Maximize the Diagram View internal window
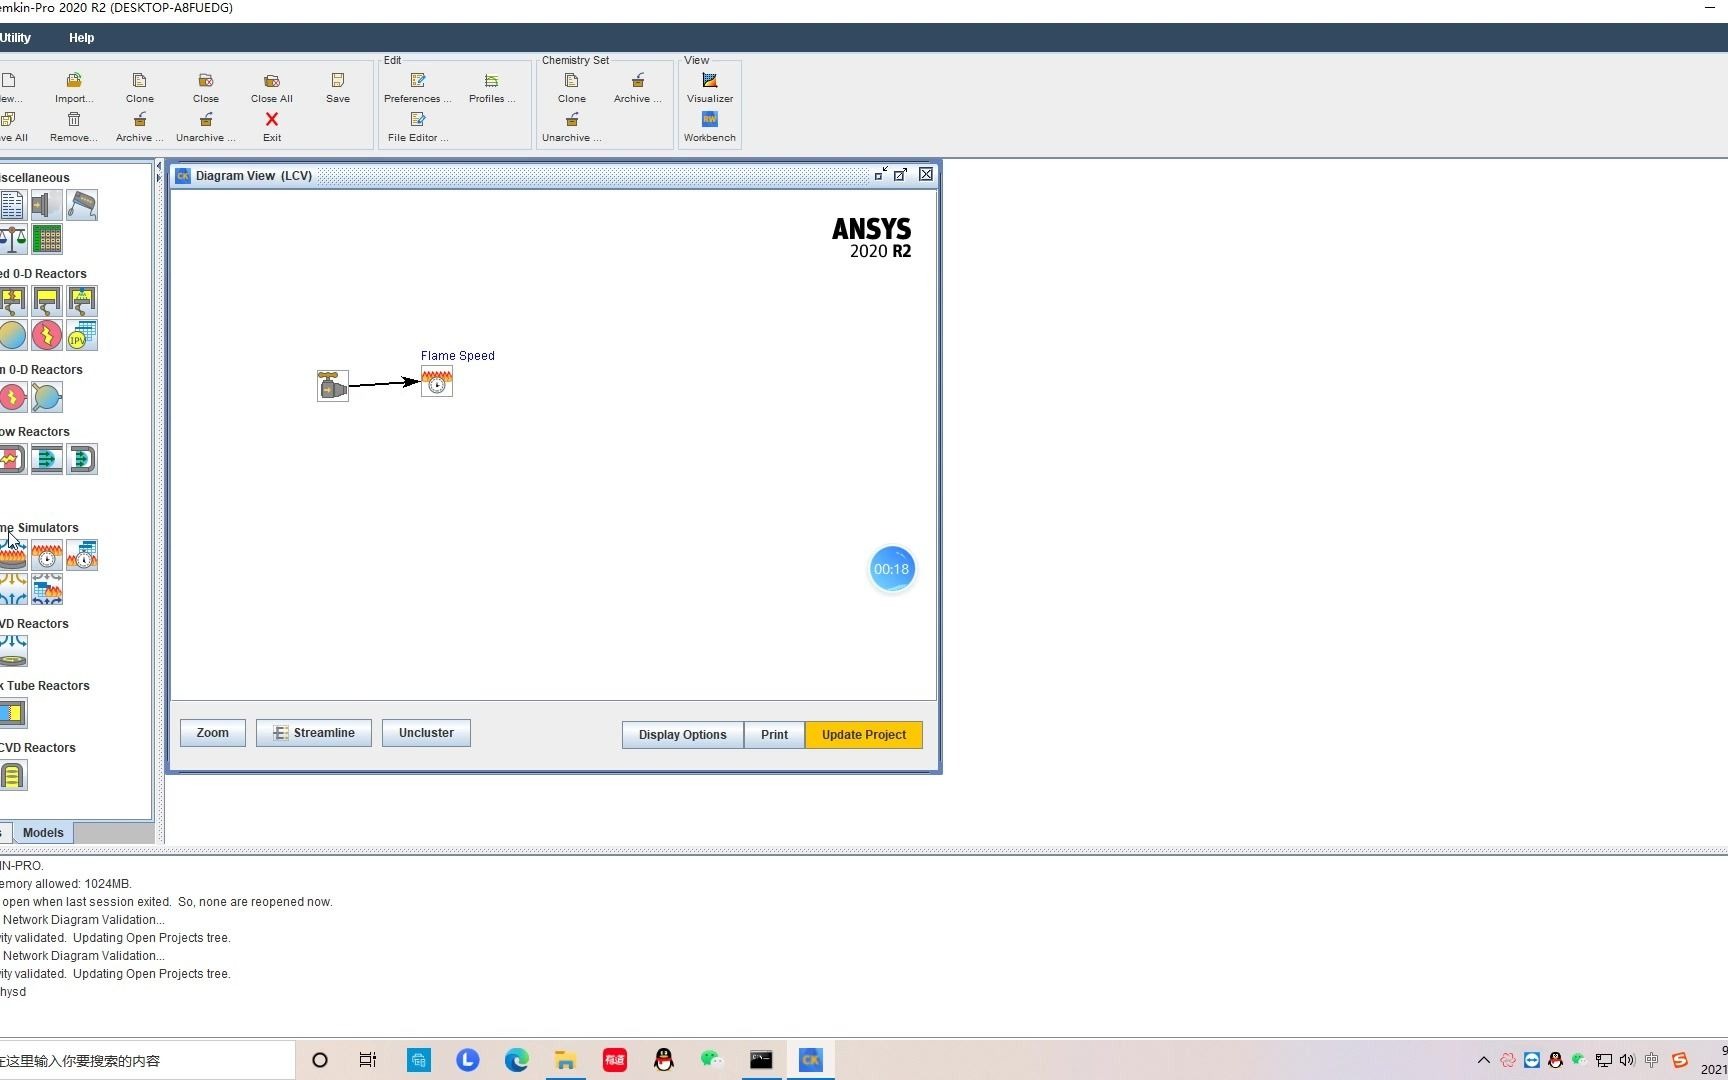 pos(901,175)
